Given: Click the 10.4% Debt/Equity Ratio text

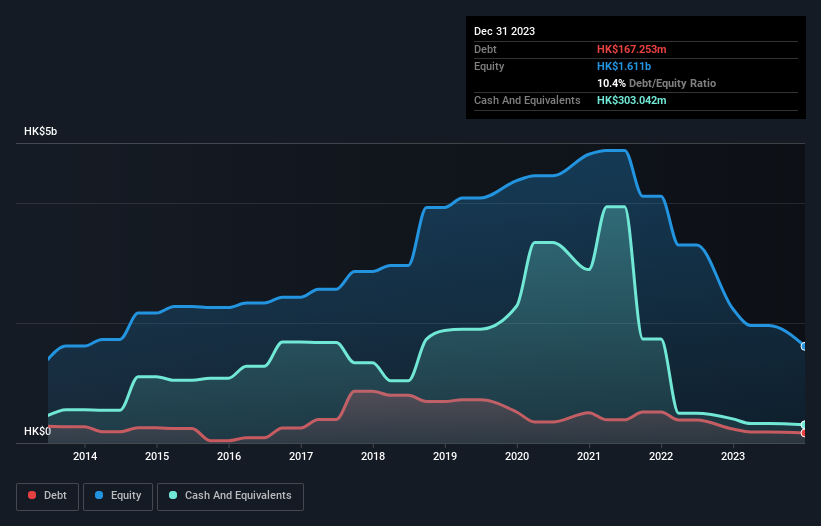Looking at the screenshot, I should pos(657,83).
